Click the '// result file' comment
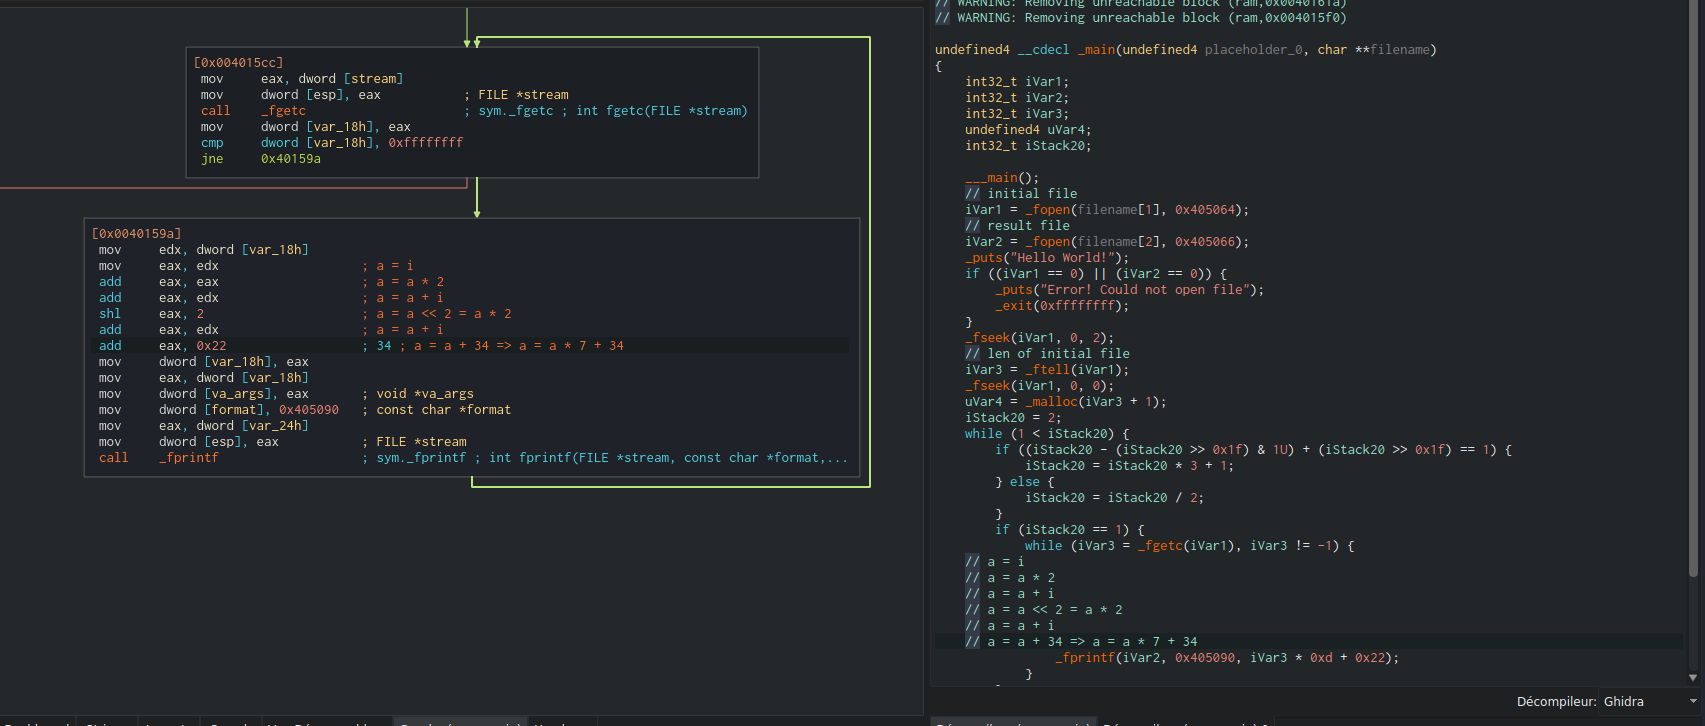This screenshot has height=726, width=1705. (1017, 225)
